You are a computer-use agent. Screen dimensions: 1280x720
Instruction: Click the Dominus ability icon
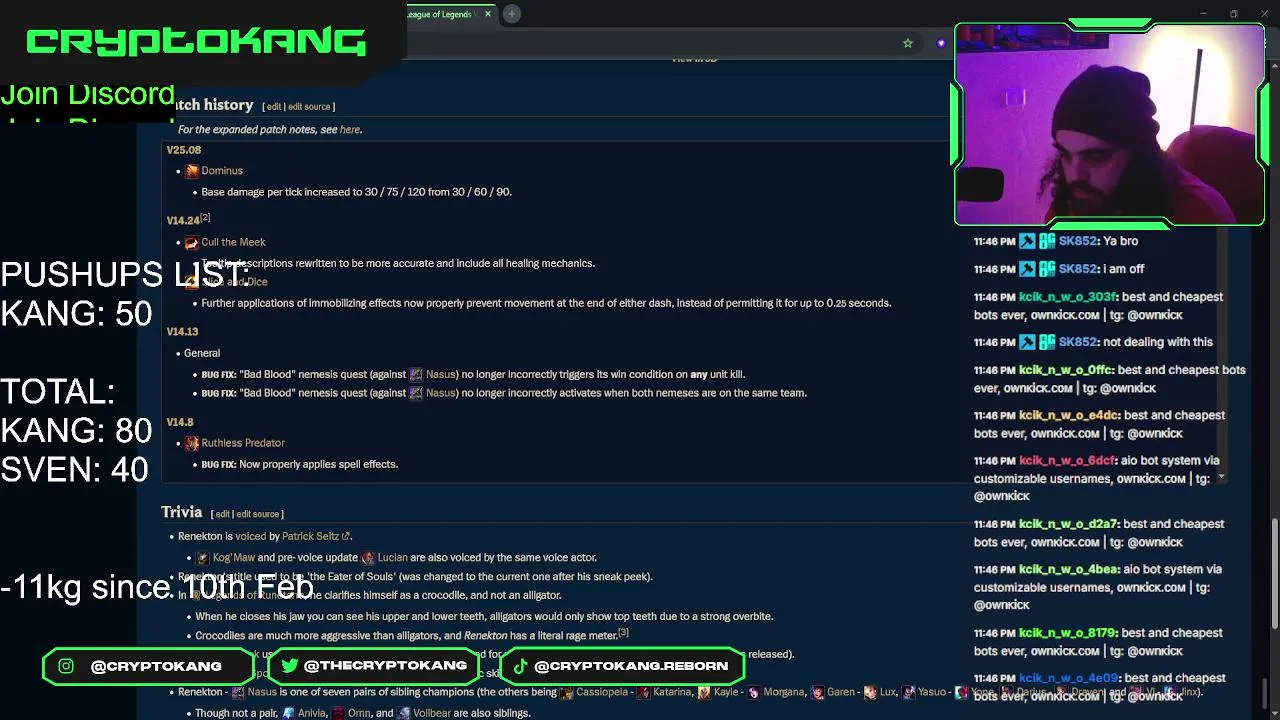(x=192, y=171)
